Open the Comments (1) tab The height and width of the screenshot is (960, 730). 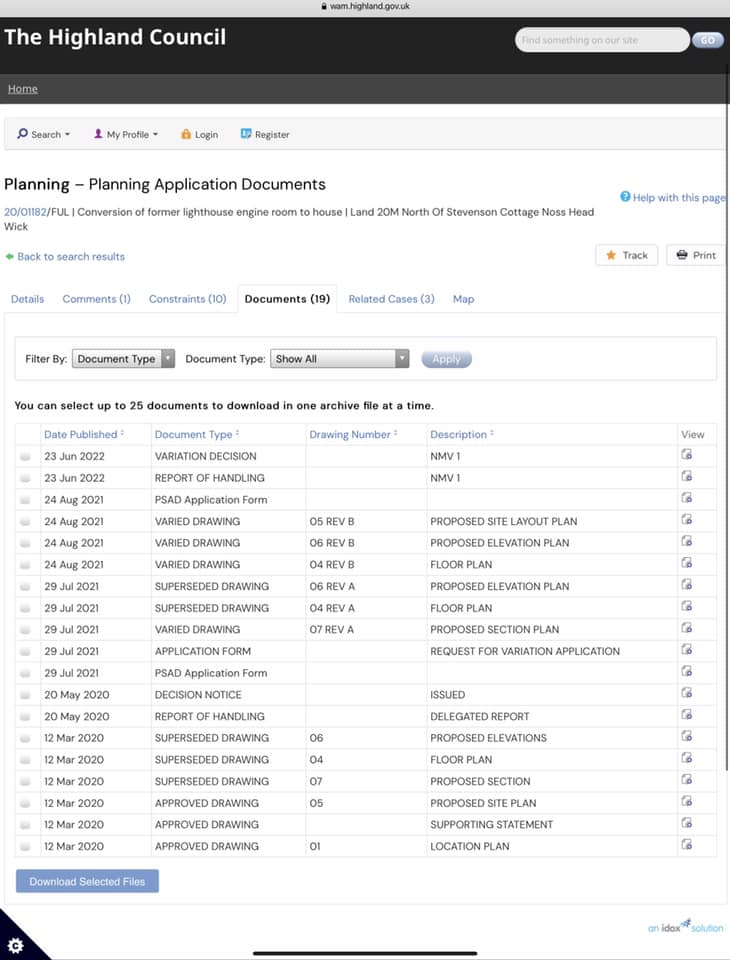(x=96, y=299)
